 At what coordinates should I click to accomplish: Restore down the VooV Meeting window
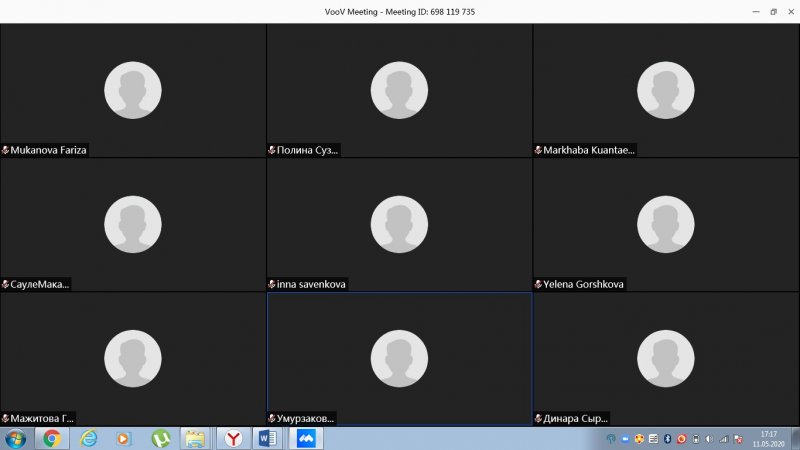(773, 12)
